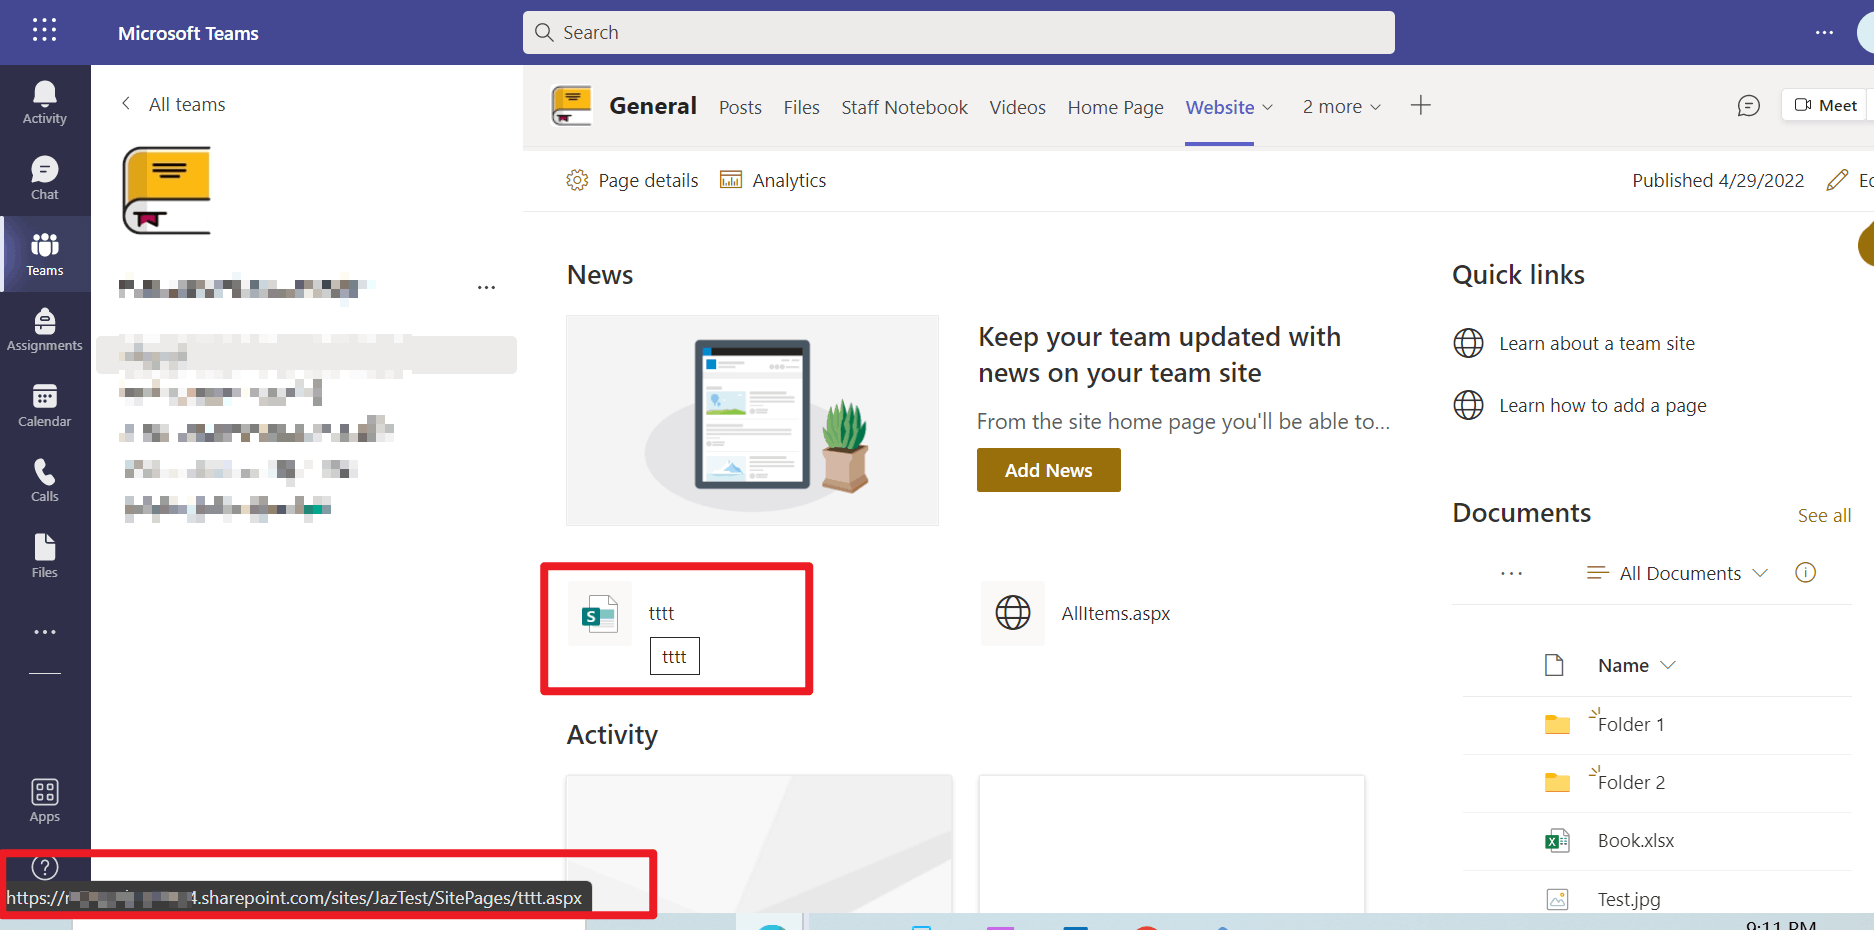This screenshot has height=930, width=1874.
Task: Open Apps store in left rail
Action: click(x=45, y=801)
